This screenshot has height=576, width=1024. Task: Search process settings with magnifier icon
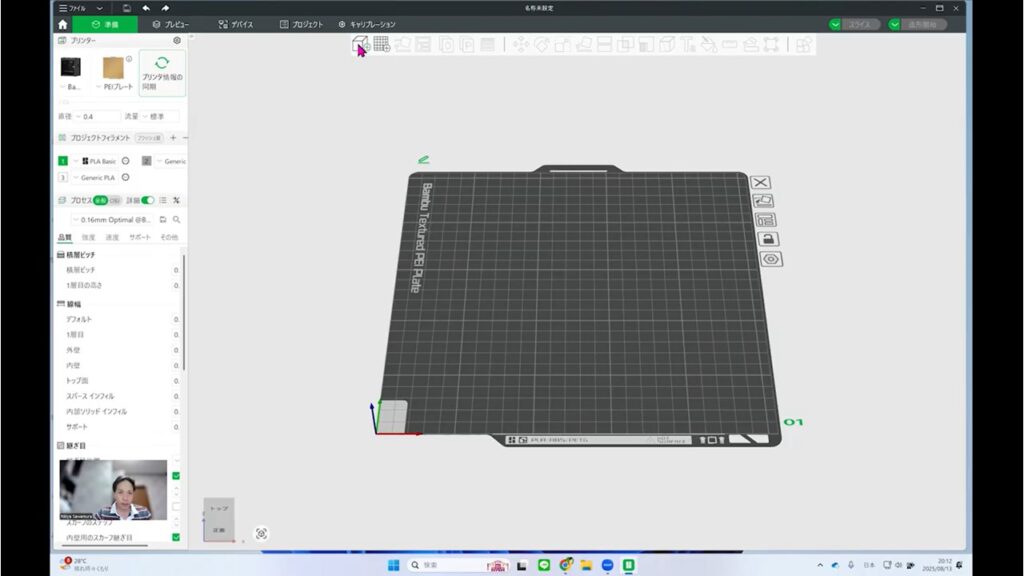tap(176, 220)
